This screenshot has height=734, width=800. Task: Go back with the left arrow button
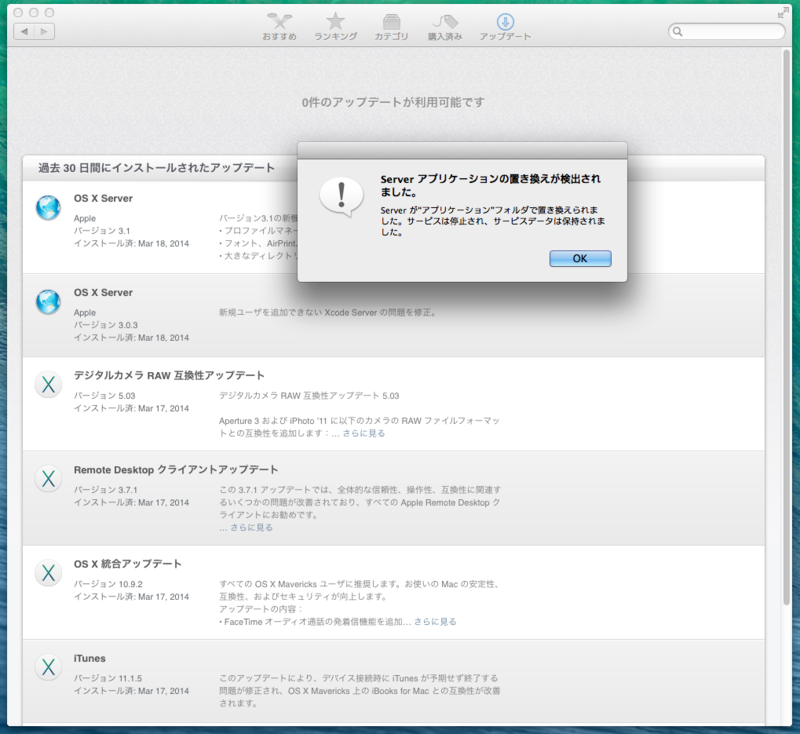(24, 32)
